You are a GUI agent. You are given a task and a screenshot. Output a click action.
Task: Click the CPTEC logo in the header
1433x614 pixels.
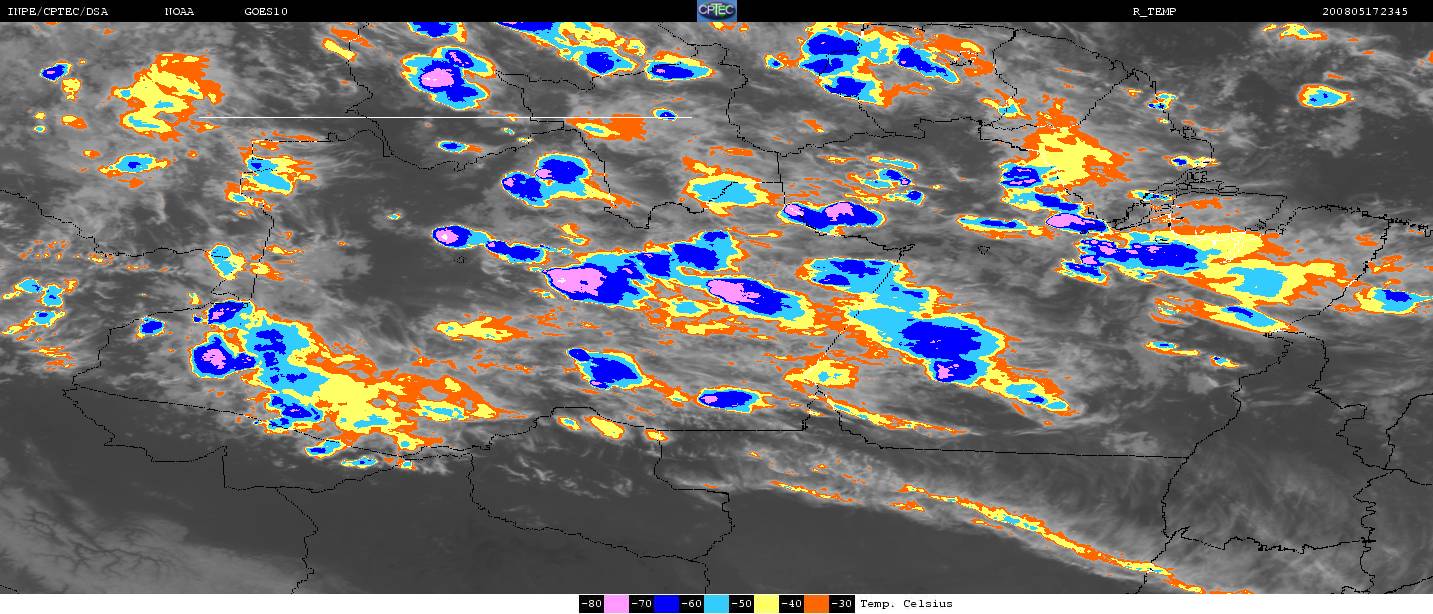click(x=716, y=11)
